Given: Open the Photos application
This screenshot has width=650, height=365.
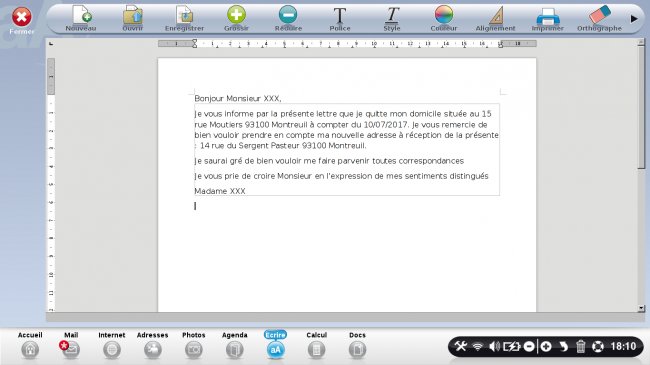Looking at the screenshot, I should point(194,345).
